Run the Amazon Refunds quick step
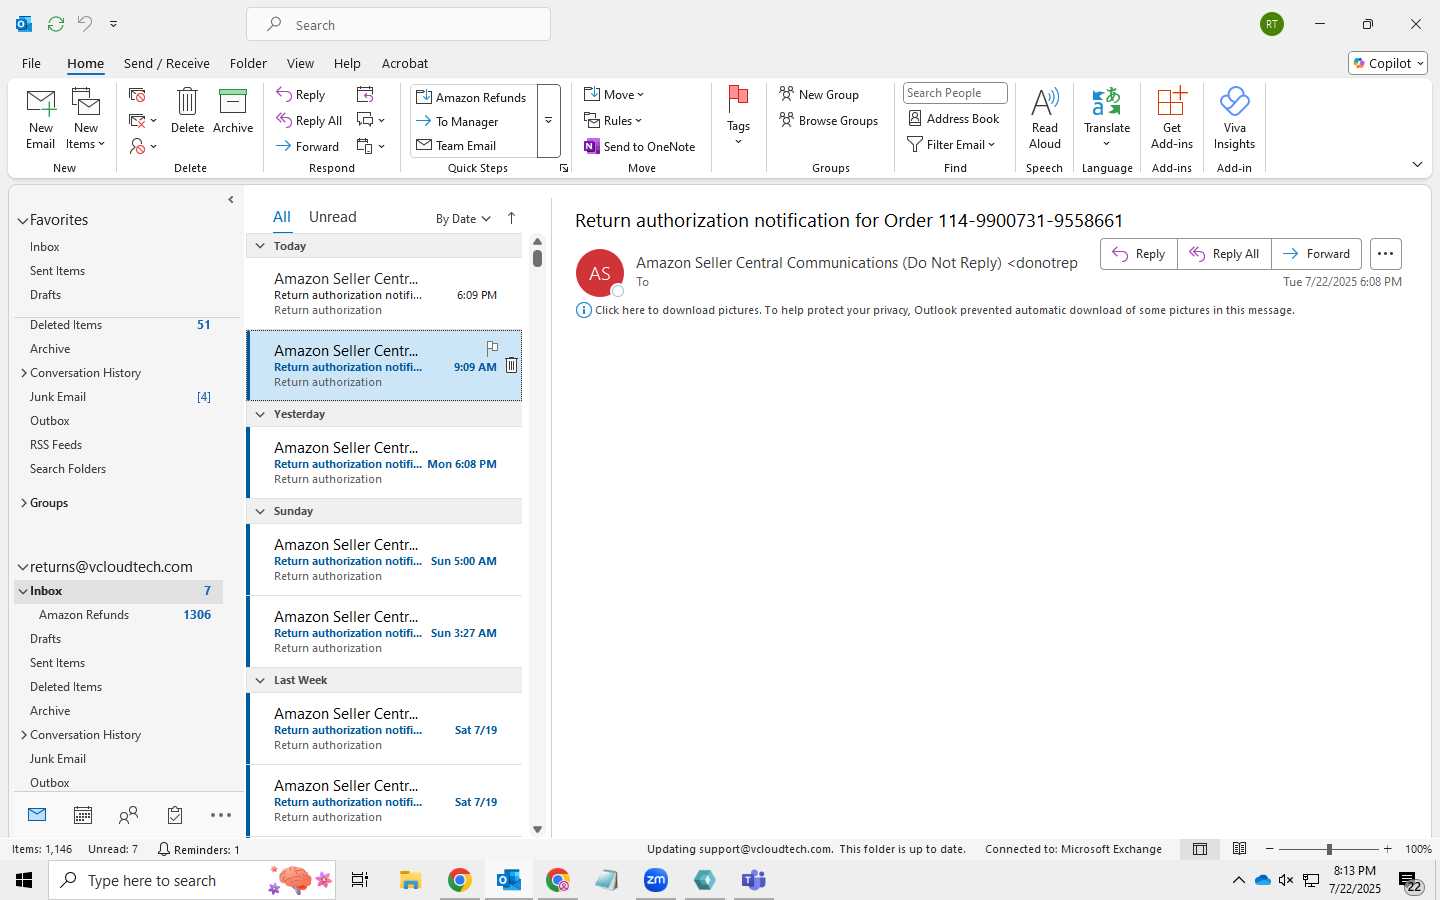 tap(472, 97)
